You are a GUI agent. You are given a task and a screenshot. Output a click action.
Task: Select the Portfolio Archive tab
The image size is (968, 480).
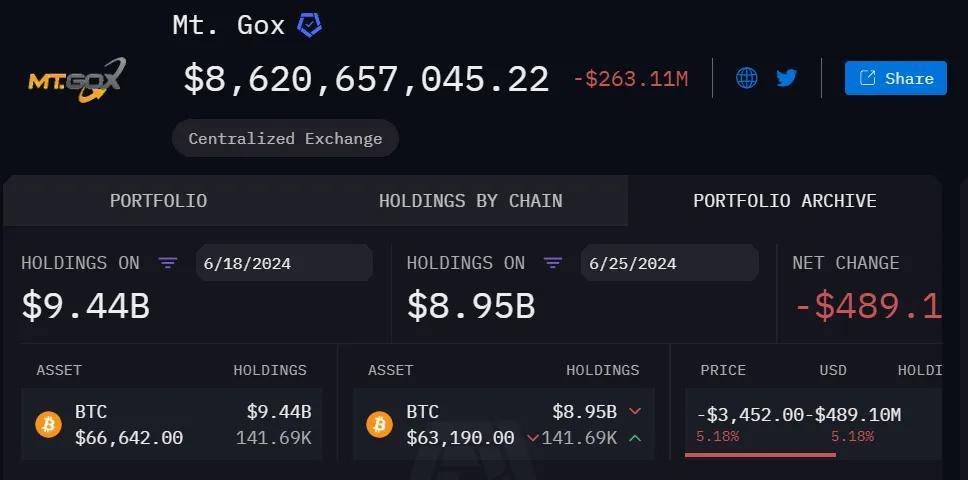(784, 201)
